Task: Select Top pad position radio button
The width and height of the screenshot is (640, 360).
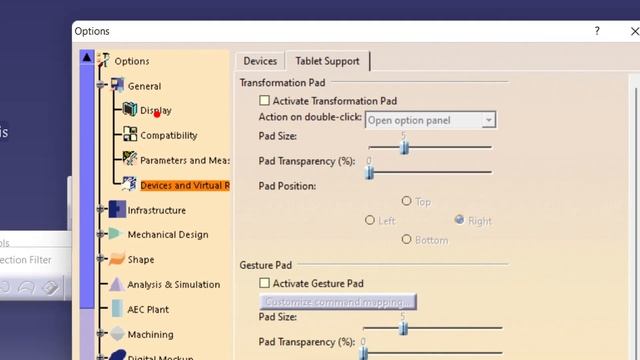Action: pyautogui.click(x=406, y=201)
